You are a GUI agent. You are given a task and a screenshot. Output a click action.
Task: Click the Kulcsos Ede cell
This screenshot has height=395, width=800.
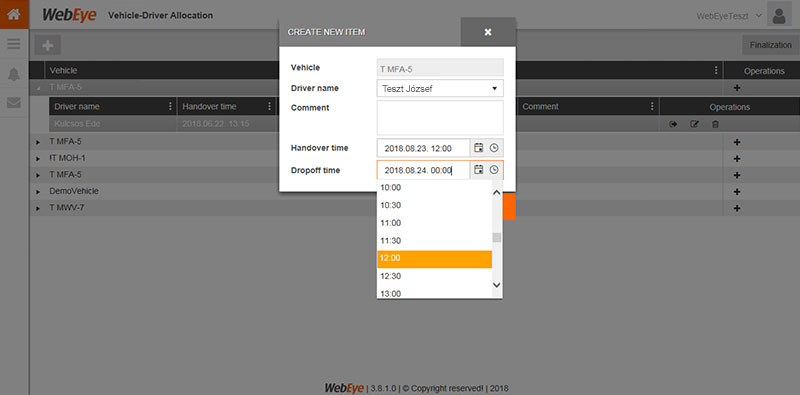[113, 124]
